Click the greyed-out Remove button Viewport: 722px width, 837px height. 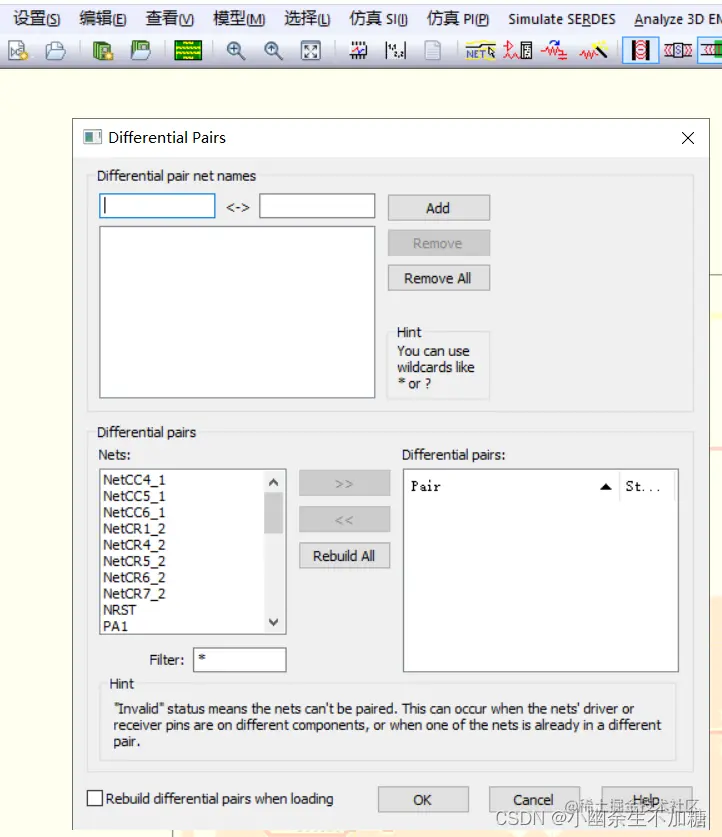pyautogui.click(x=439, y=243)
